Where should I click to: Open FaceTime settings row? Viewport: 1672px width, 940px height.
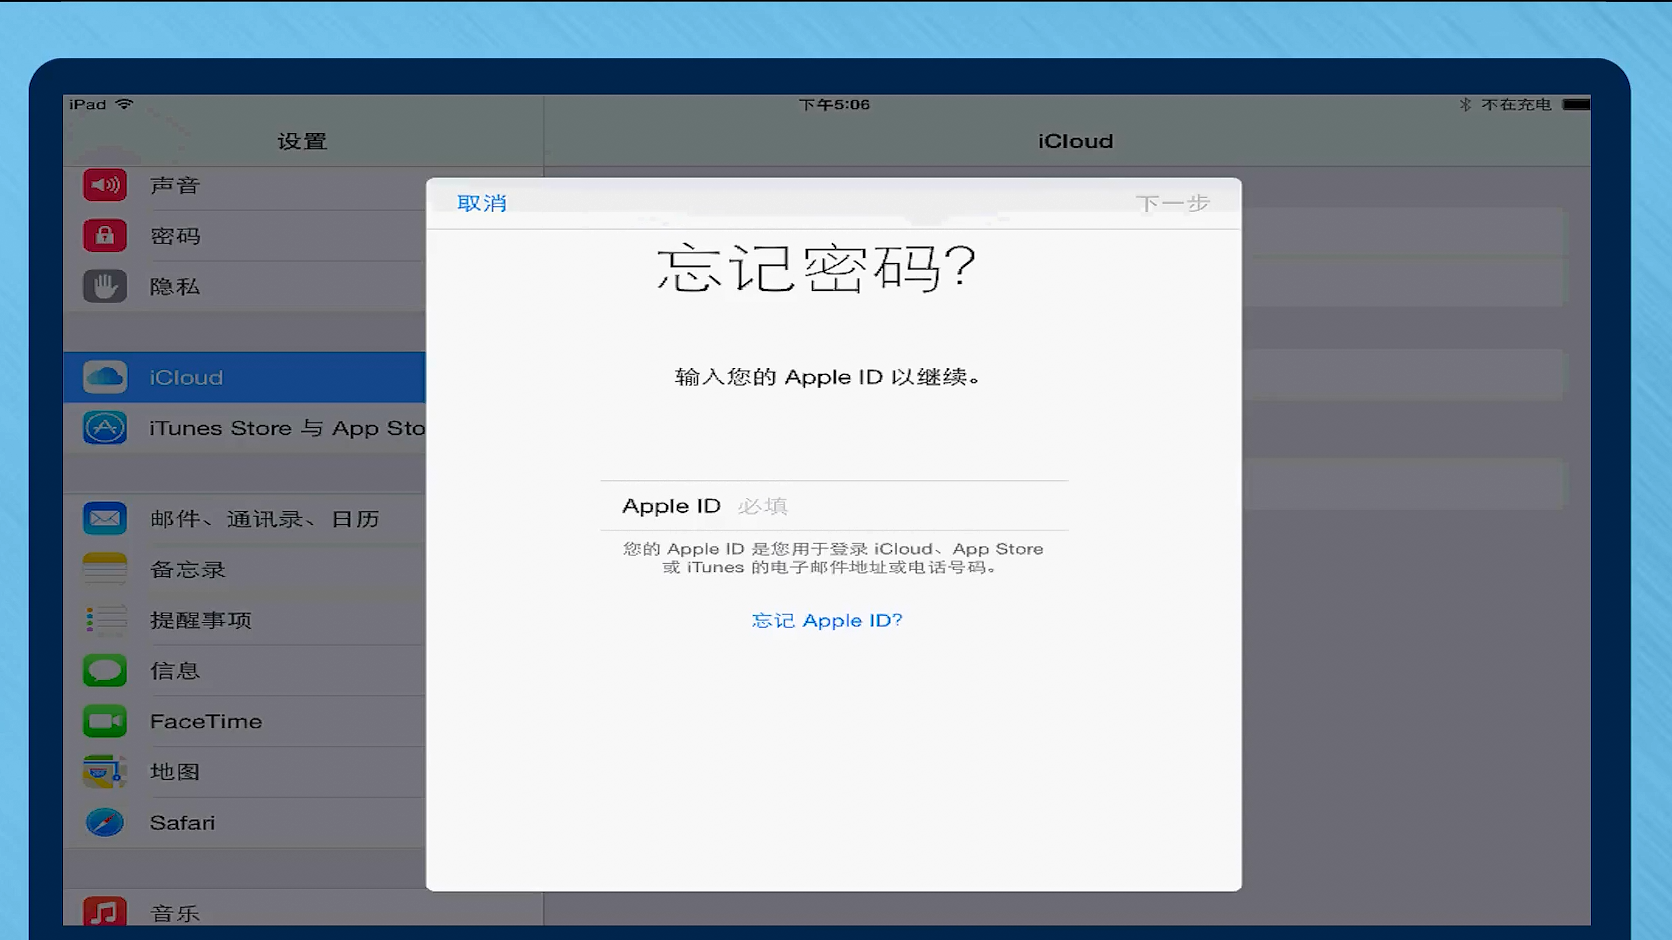pyautogui.click(x=245, y=721)
